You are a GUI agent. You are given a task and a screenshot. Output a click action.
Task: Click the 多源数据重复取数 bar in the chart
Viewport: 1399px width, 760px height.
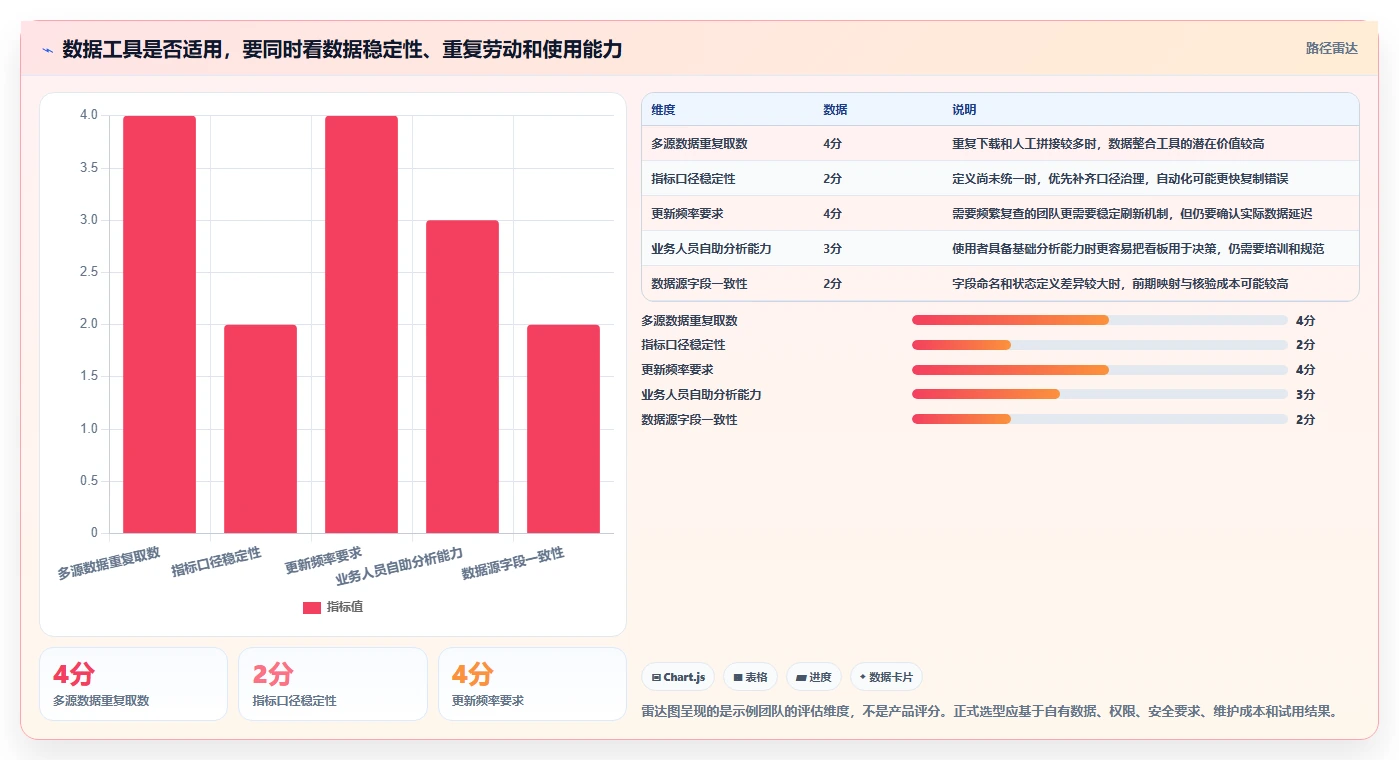pos(159,324)
